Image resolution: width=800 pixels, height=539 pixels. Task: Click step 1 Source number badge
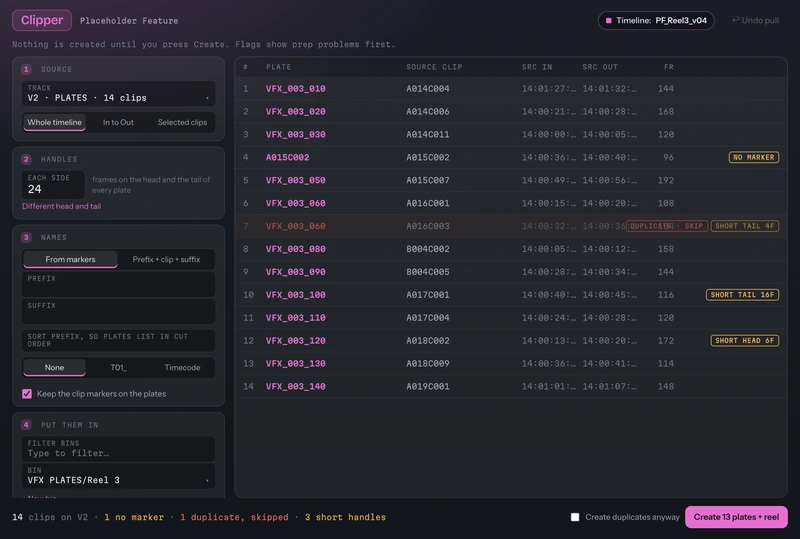27,69
